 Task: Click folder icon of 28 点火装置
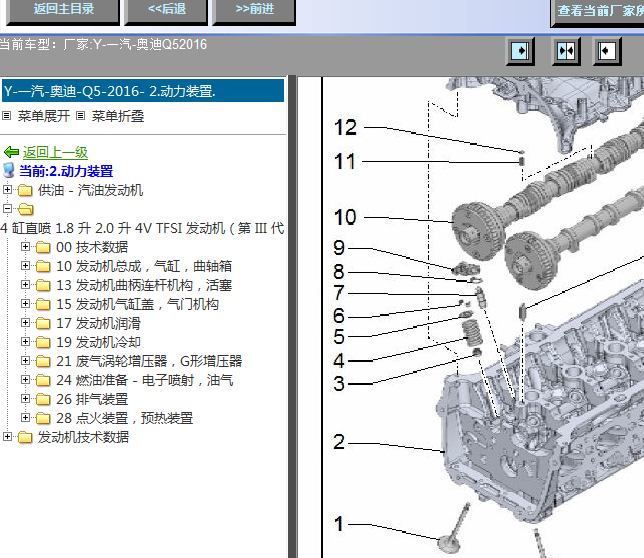click(x=43, y=418)
